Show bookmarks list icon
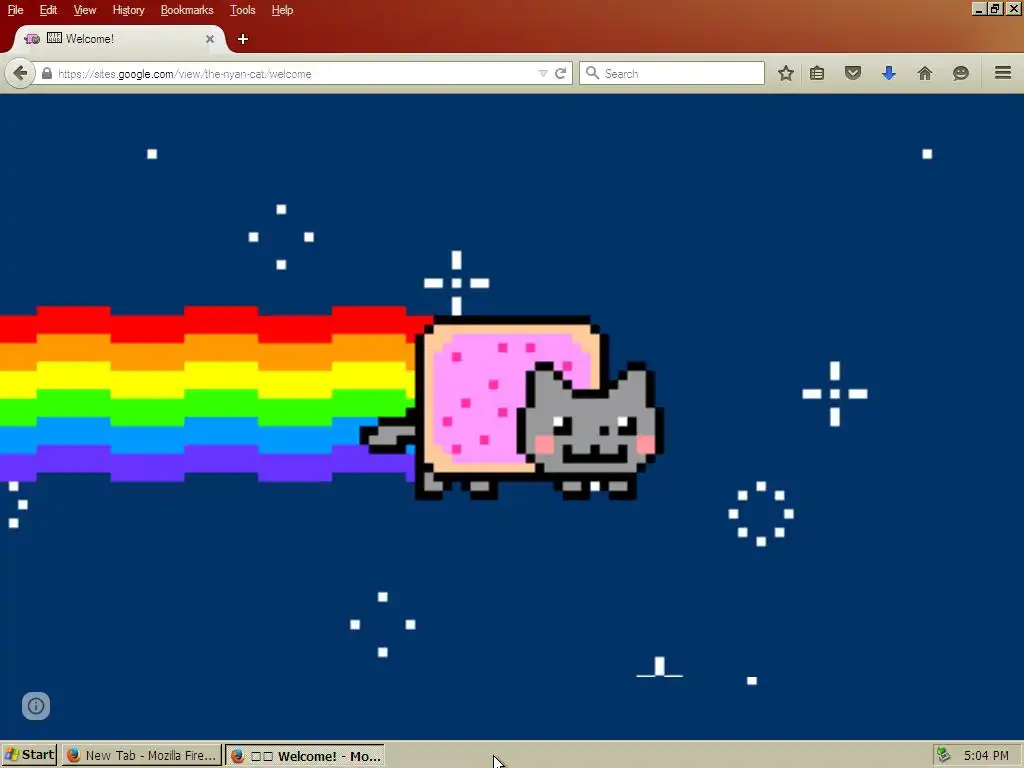1024x768 pixels. (x=817, y=73)
